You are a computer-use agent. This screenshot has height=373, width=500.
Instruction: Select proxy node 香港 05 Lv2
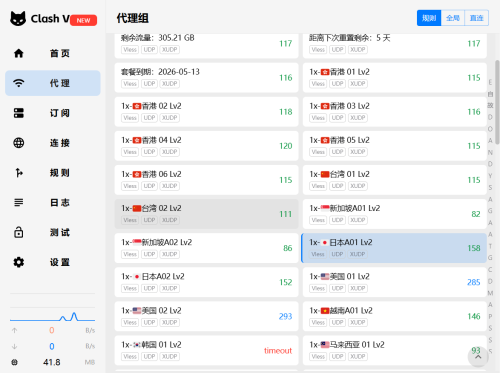pos(395,146)
